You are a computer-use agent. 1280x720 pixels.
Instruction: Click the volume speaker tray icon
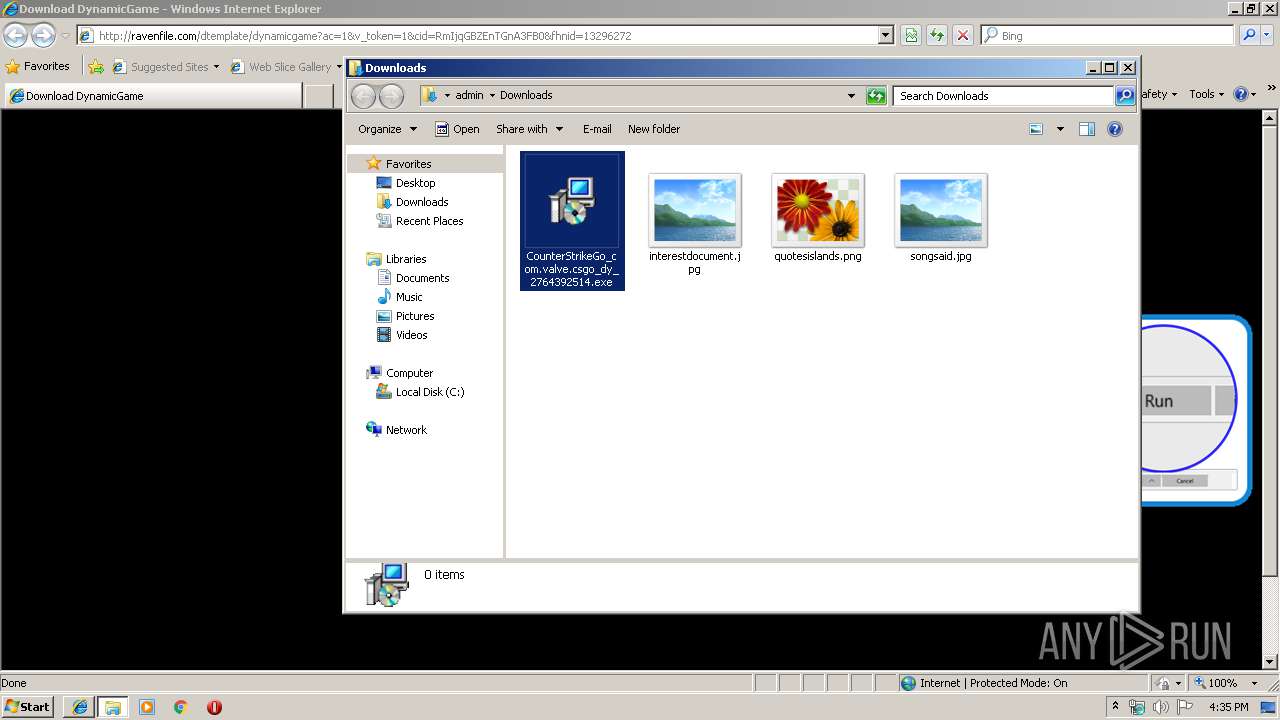[1161, 707]
